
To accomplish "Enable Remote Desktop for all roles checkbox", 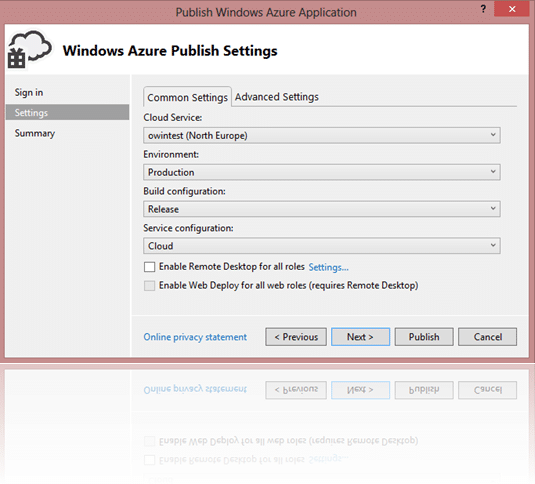I will (x=149, y=267).
